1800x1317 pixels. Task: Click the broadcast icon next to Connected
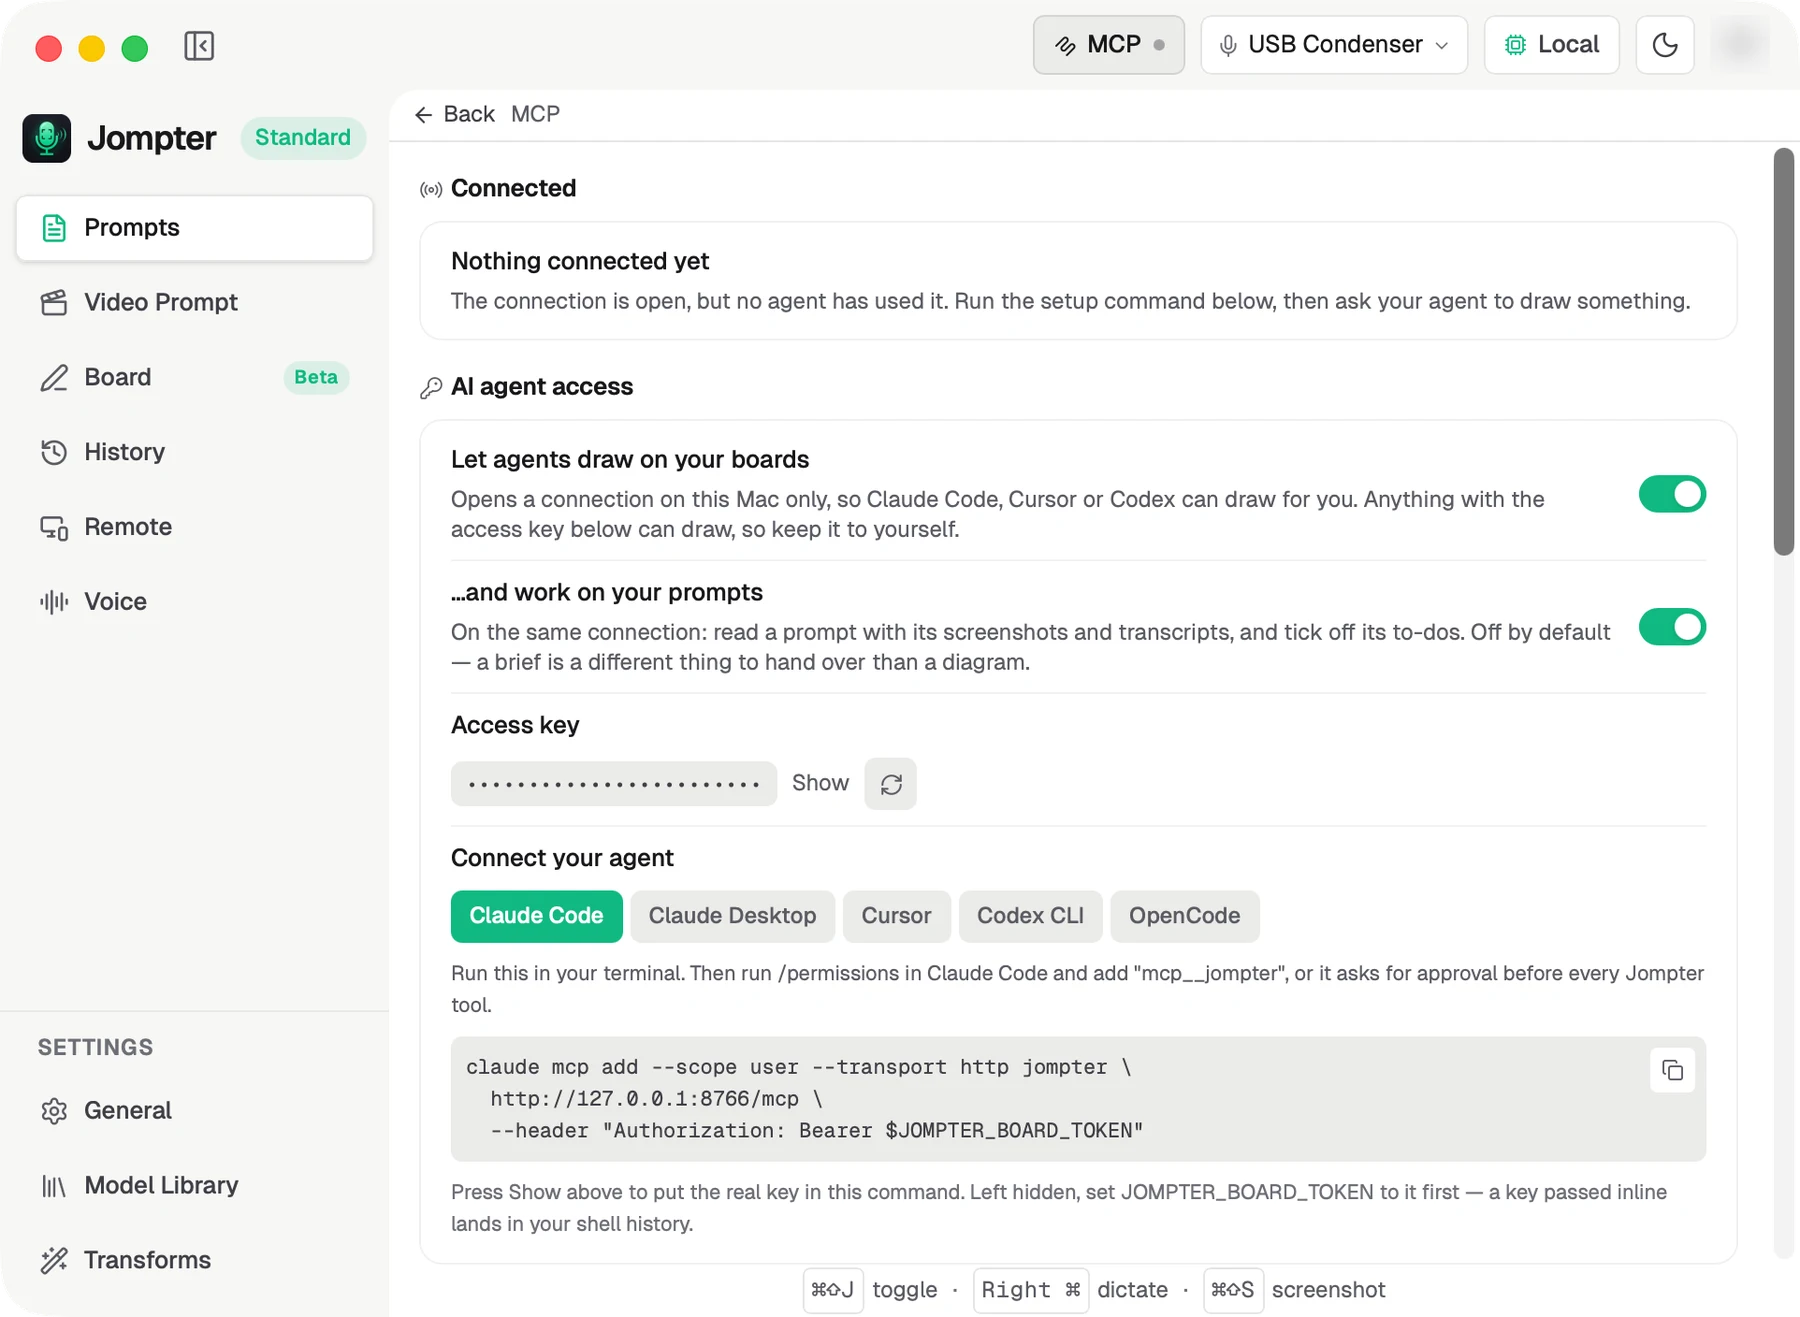(431, 190)
